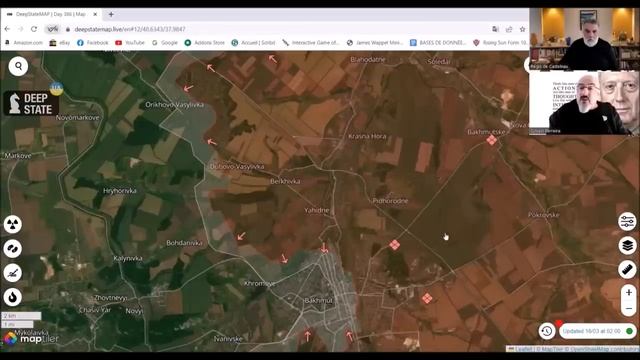Click the Hryhorivka map label
This screenshot has width=640, height=360.
click(x=120, y=191)
